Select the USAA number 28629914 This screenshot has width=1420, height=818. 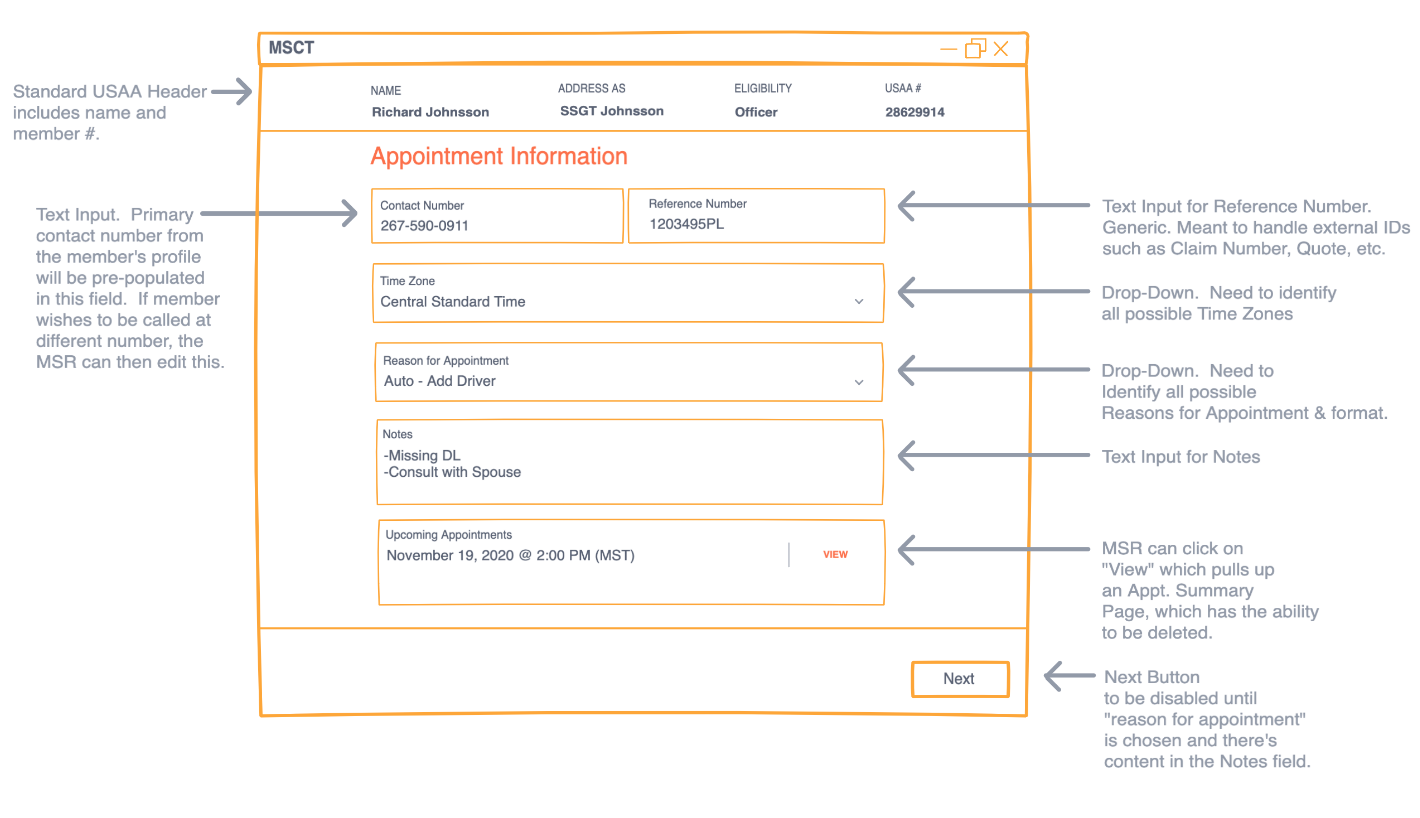915,112
